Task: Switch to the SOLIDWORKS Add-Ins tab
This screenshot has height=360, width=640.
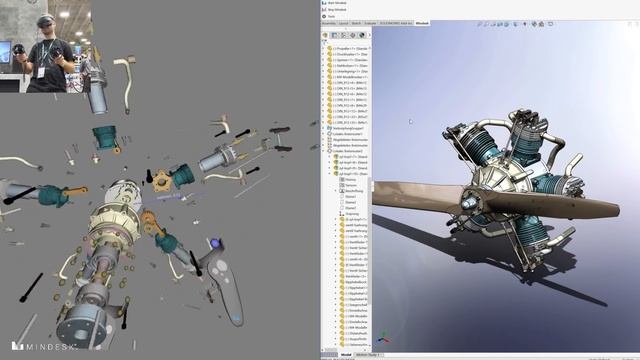Action: pyautogui.click(x=396, y=23)
